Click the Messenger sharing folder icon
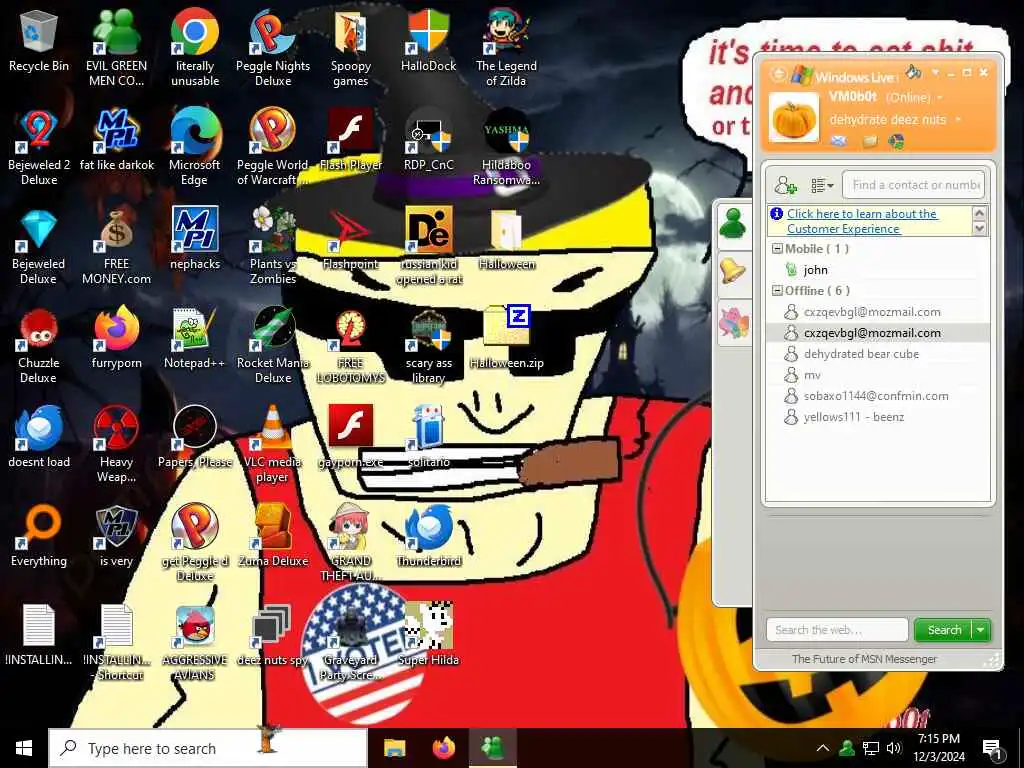 [x=870, y=140]
